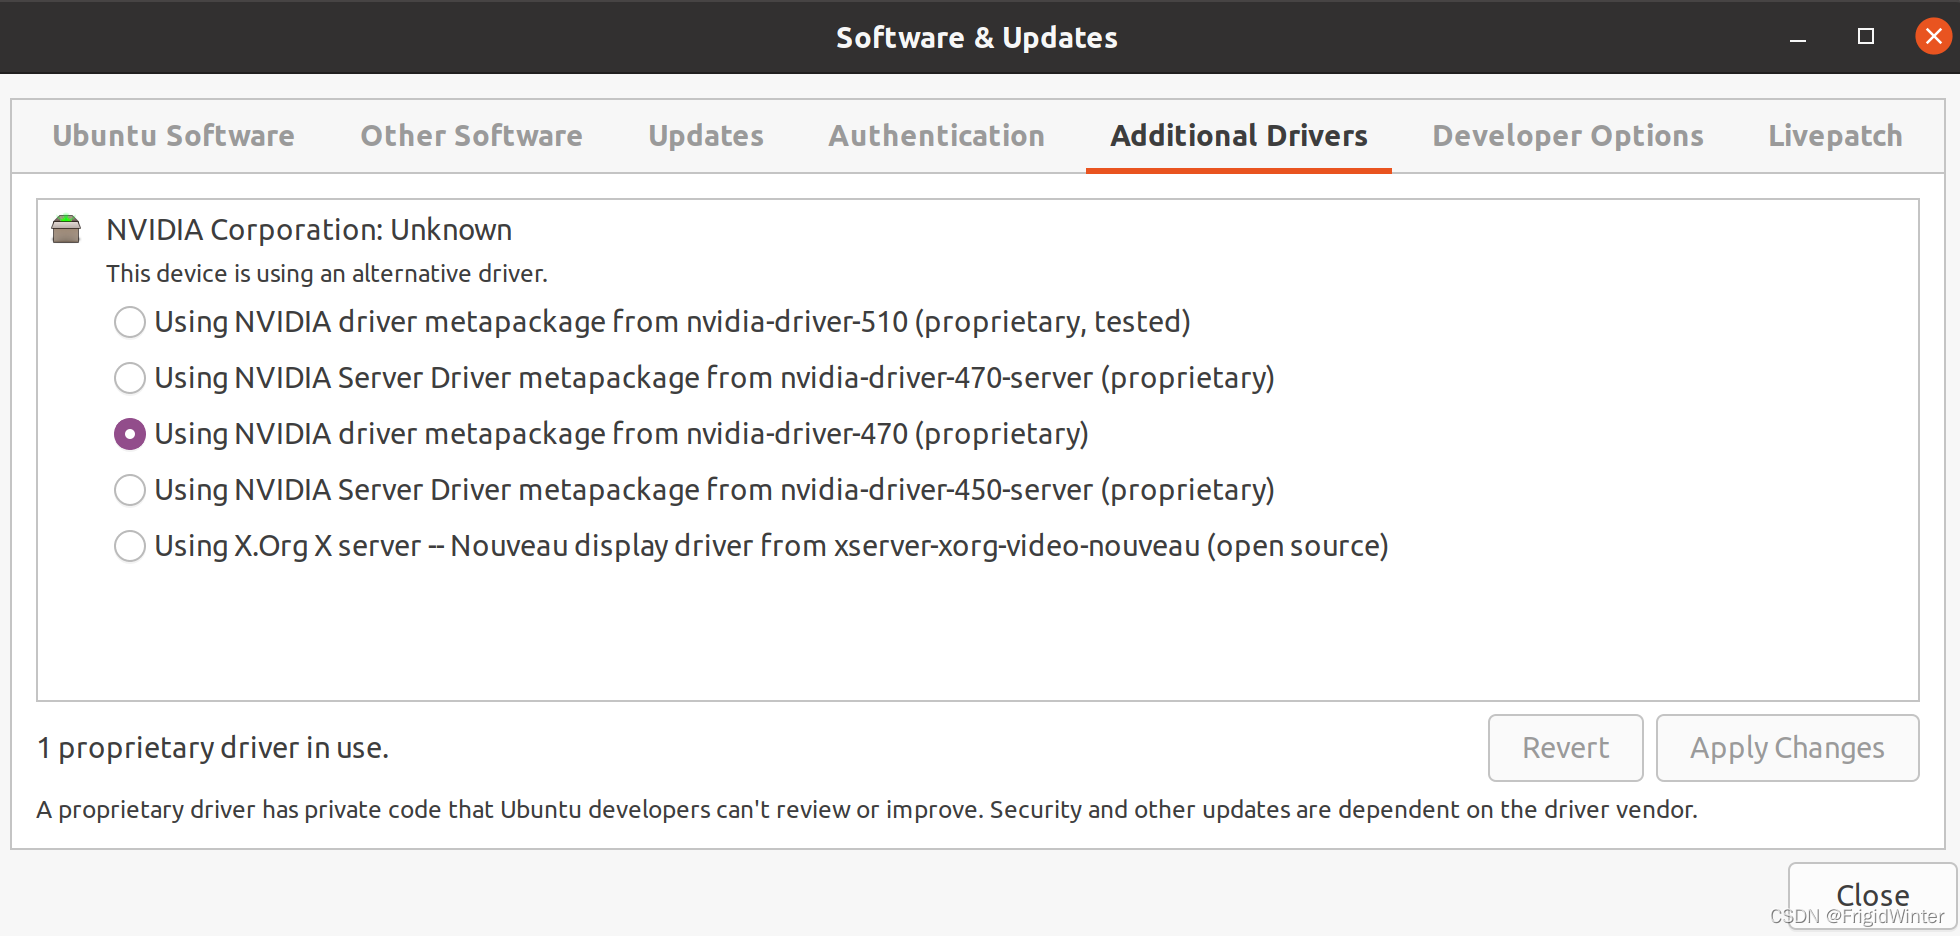Maximize the Software & Updates window
The image size is (1960, 936).
point(1866,37)
